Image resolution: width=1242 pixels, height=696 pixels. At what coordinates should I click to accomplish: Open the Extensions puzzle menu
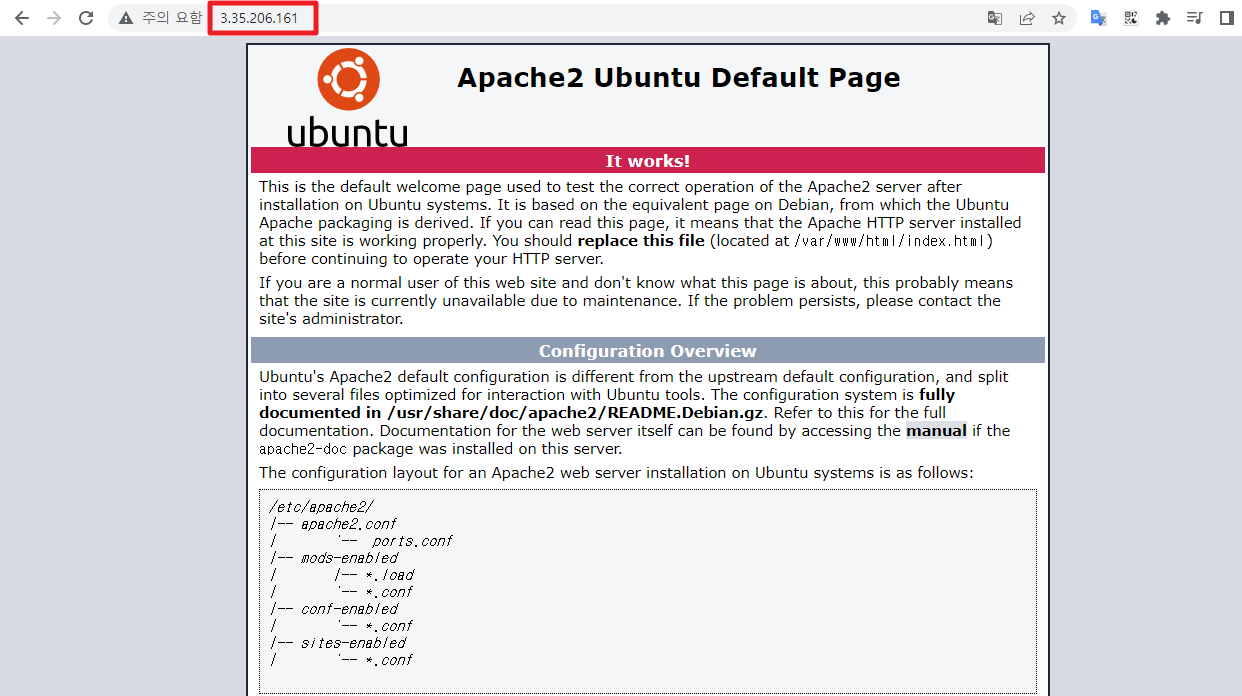pos(1162,18)
